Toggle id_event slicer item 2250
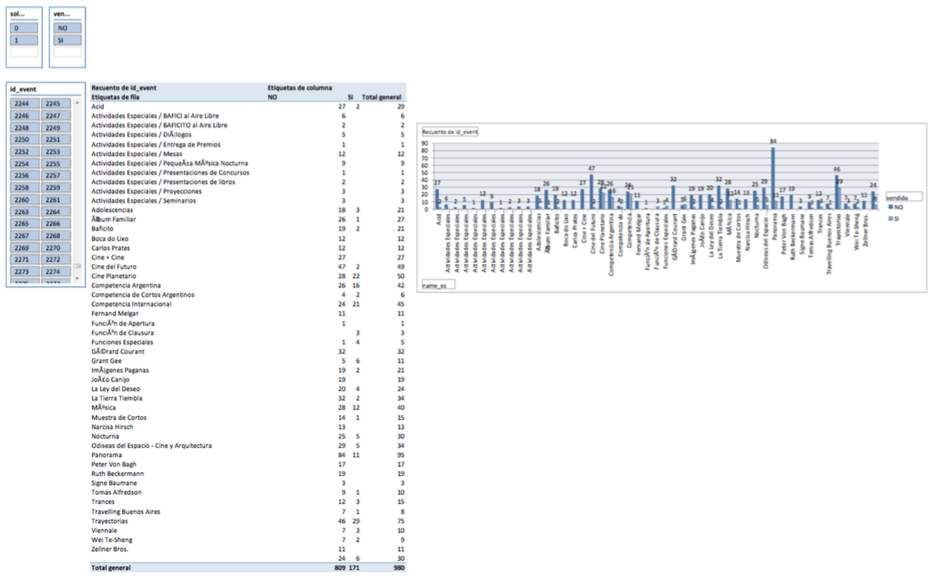Image resolution: width=941 pixels, height=586 pixels. (x=25, y=139)
